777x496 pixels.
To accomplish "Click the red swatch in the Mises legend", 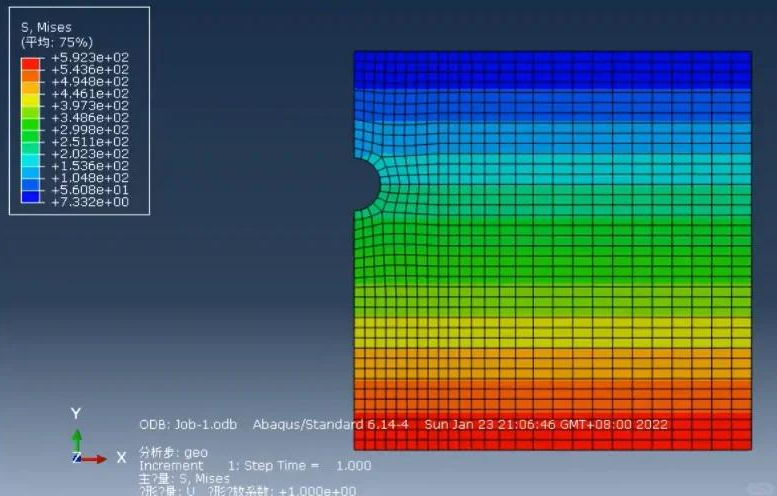I will (x=30, y=63).
